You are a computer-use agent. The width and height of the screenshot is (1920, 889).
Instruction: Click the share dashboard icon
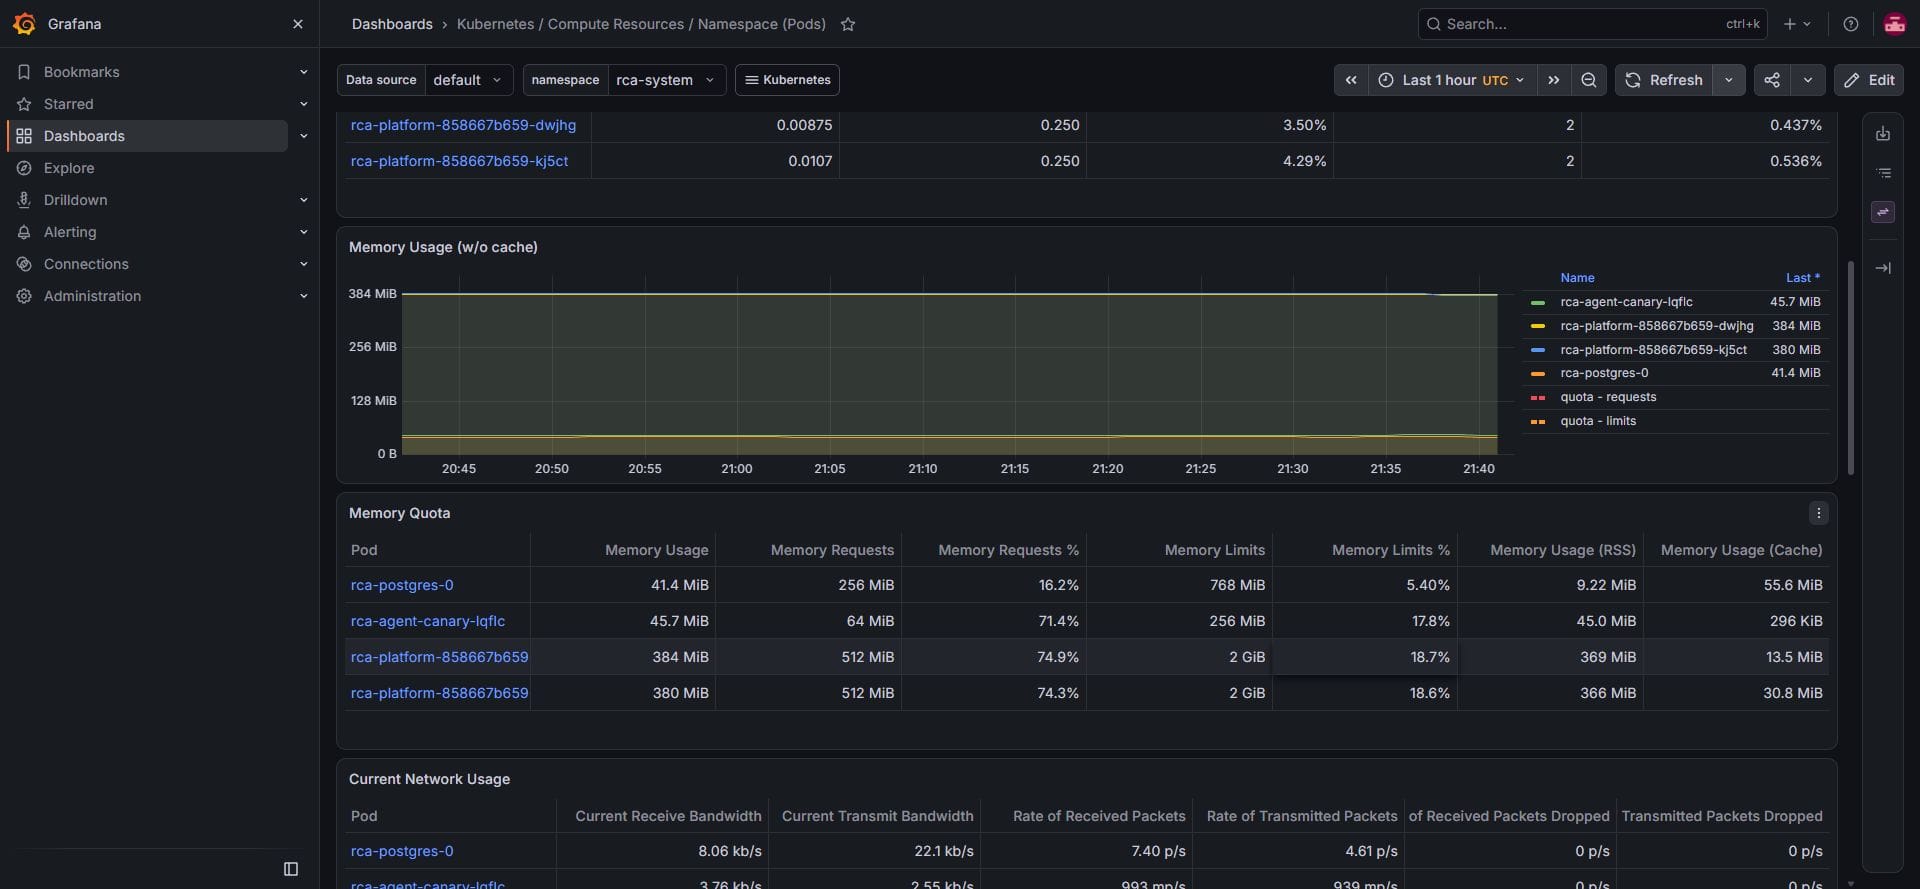point(1772,80)
